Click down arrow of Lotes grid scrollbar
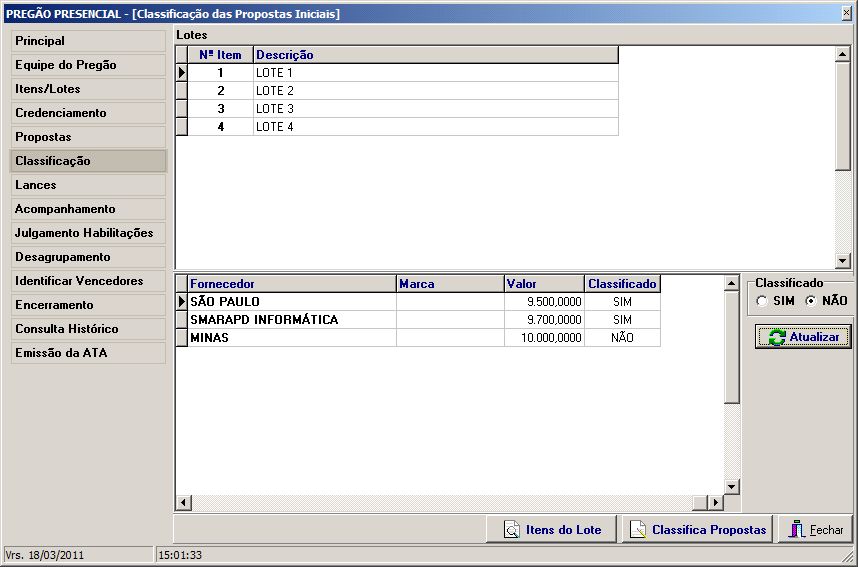The height and width of the screenshot is (567, 858). (x=843, y=261)
